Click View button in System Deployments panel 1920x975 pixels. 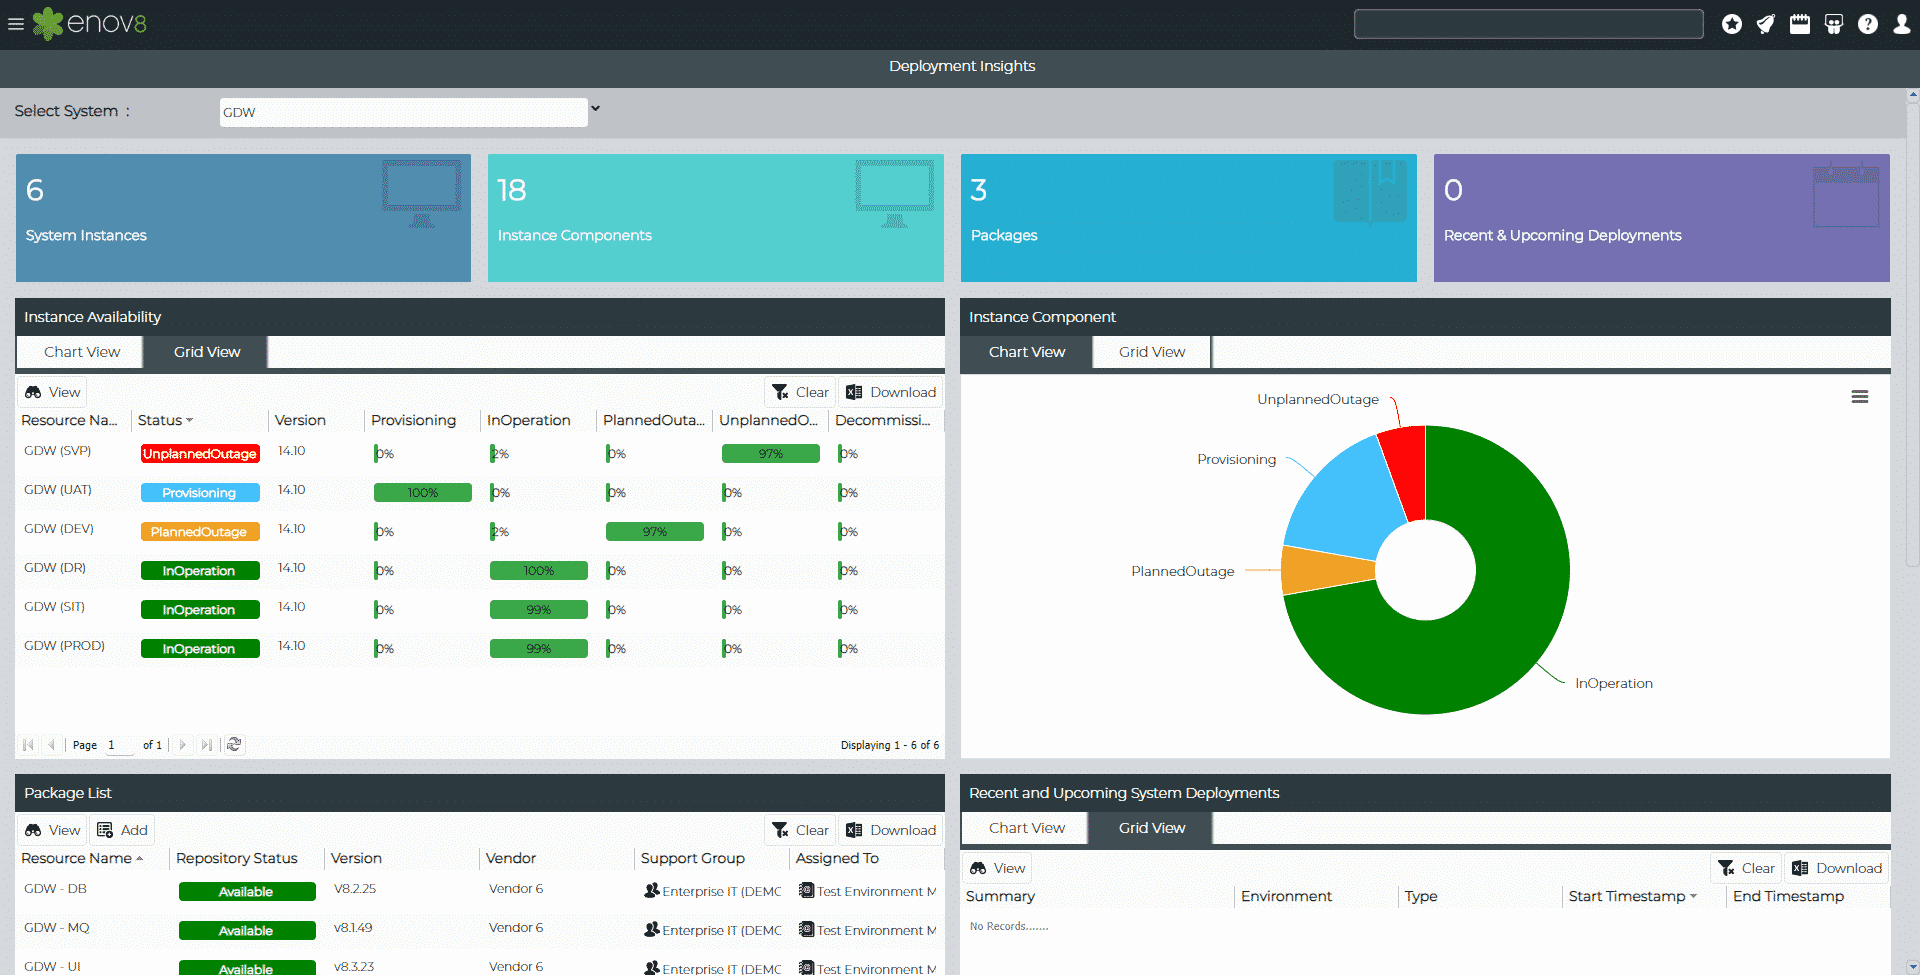(997, 868)
